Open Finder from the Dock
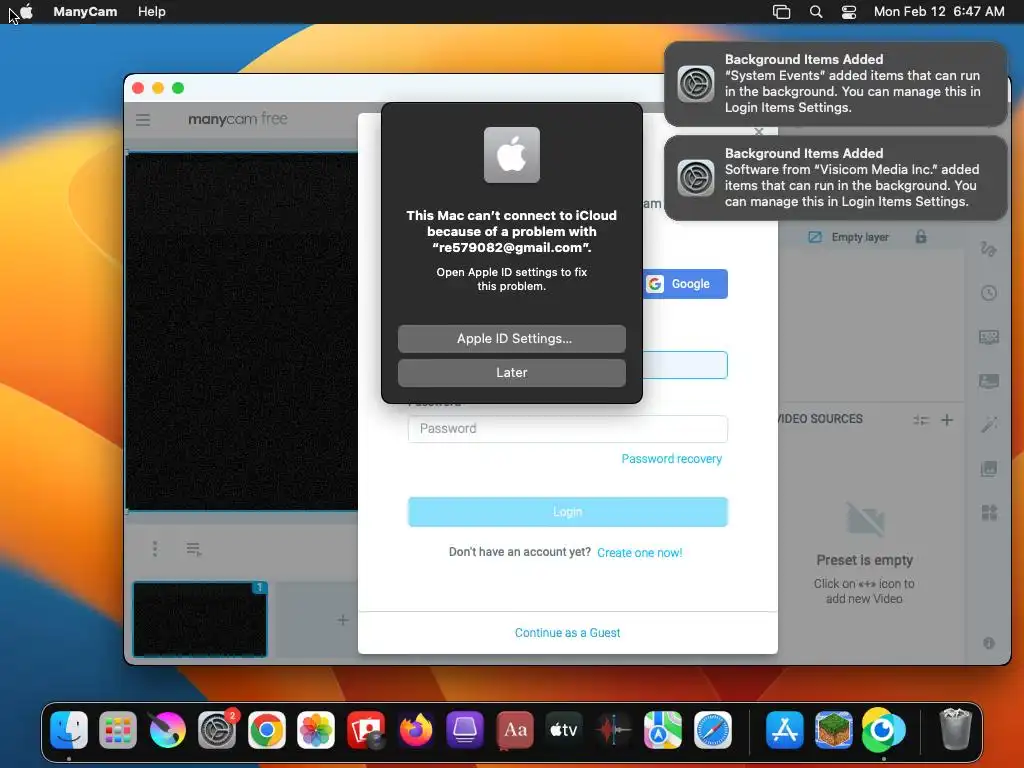The height and width of the screenshot is (768, 1024). pos(69,729)
